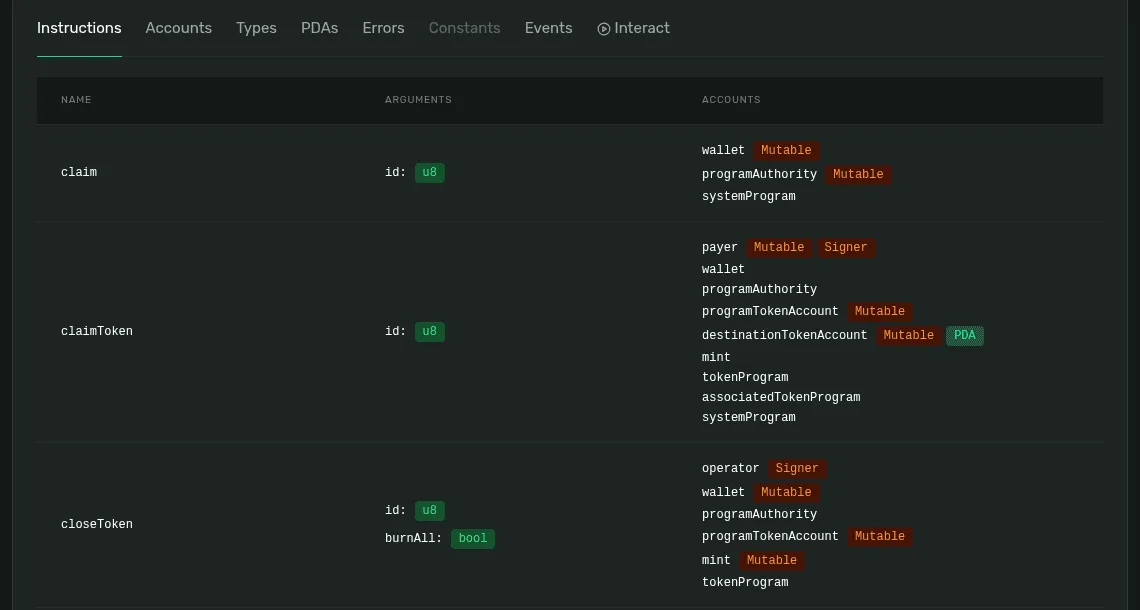The height and width of the screenshot is (610, 1140).
Task: Click Mutable badge beside claim programAuthority
Action: (x=858, y=174)
